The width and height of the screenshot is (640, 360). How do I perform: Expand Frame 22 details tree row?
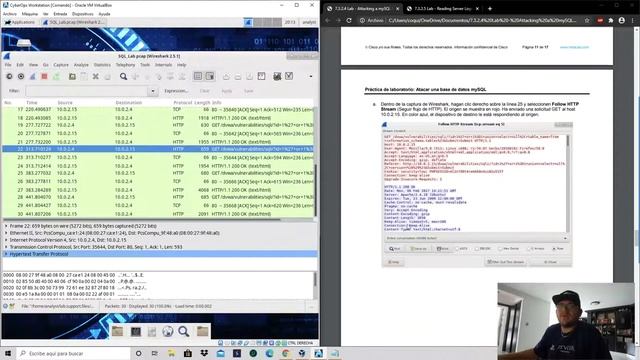6,226
